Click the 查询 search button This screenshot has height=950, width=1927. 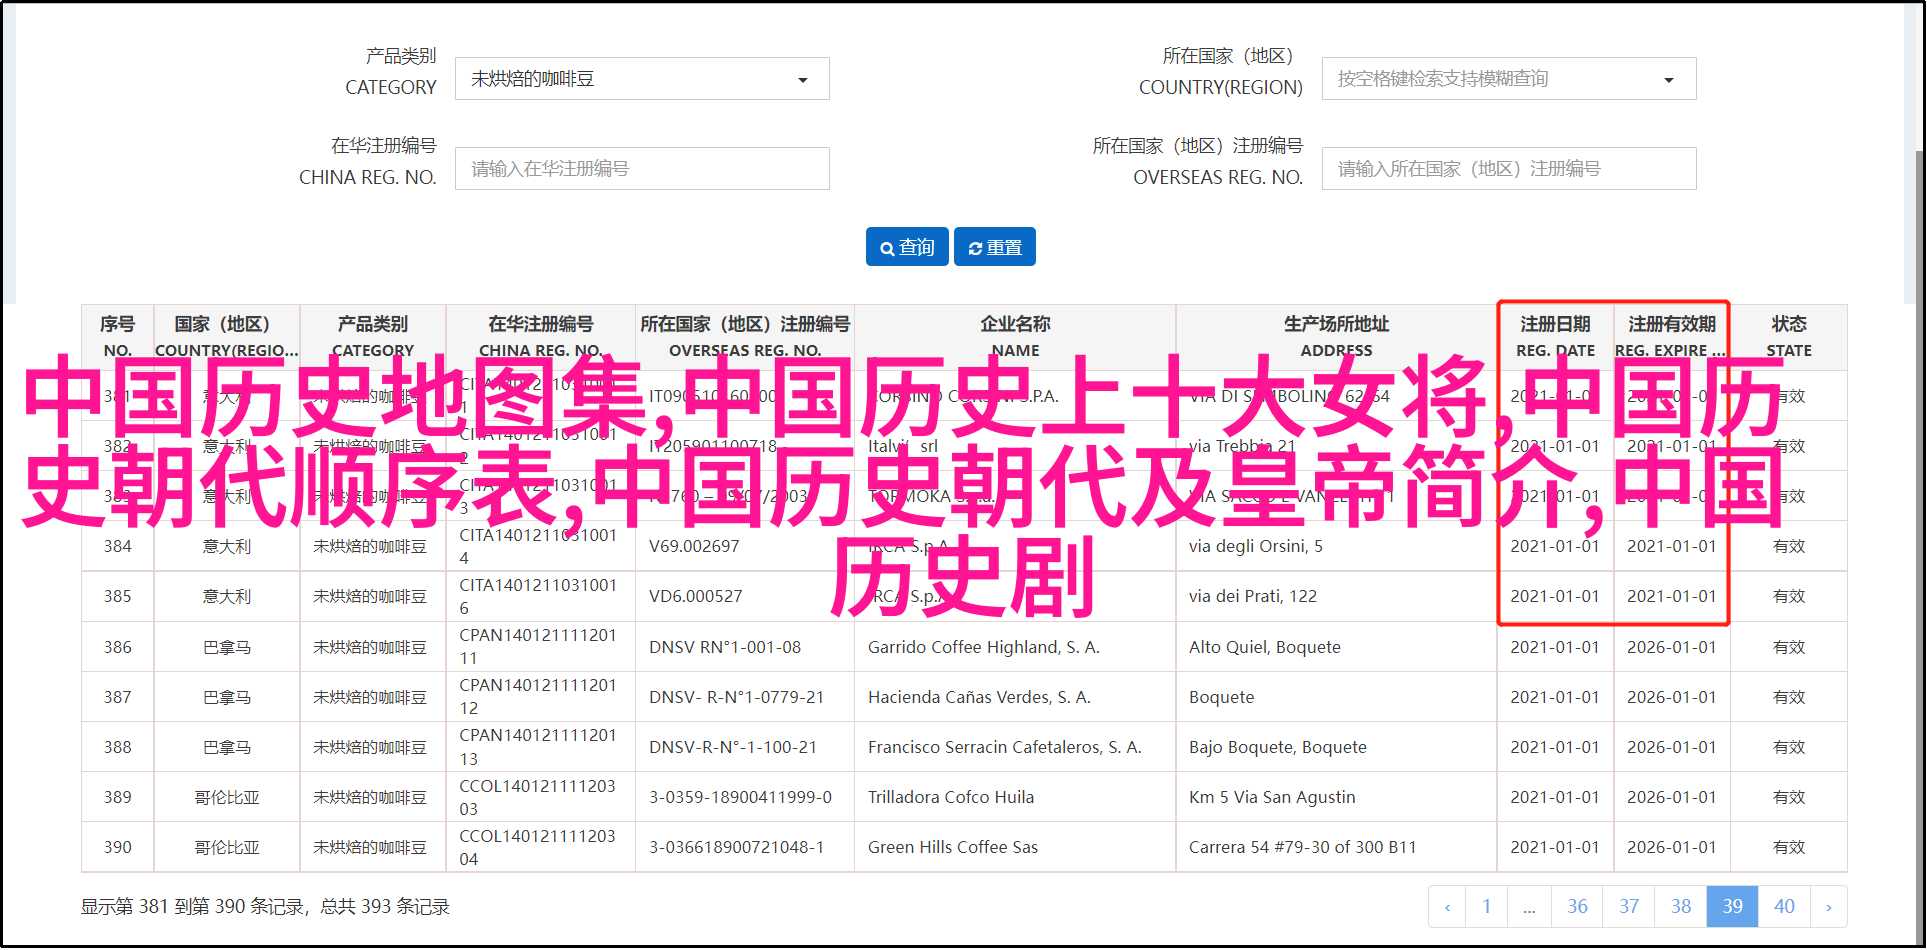pos(908,247)
